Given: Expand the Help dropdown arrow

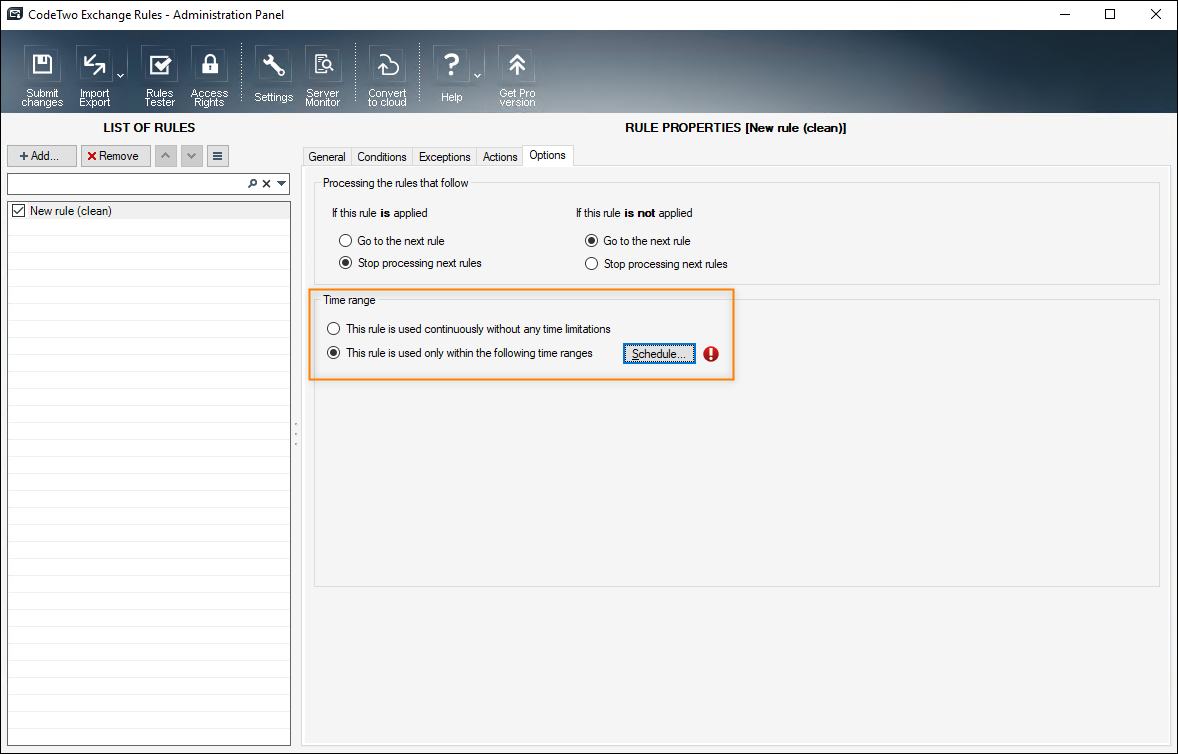Looking at the screenshot, I should 477,75.
